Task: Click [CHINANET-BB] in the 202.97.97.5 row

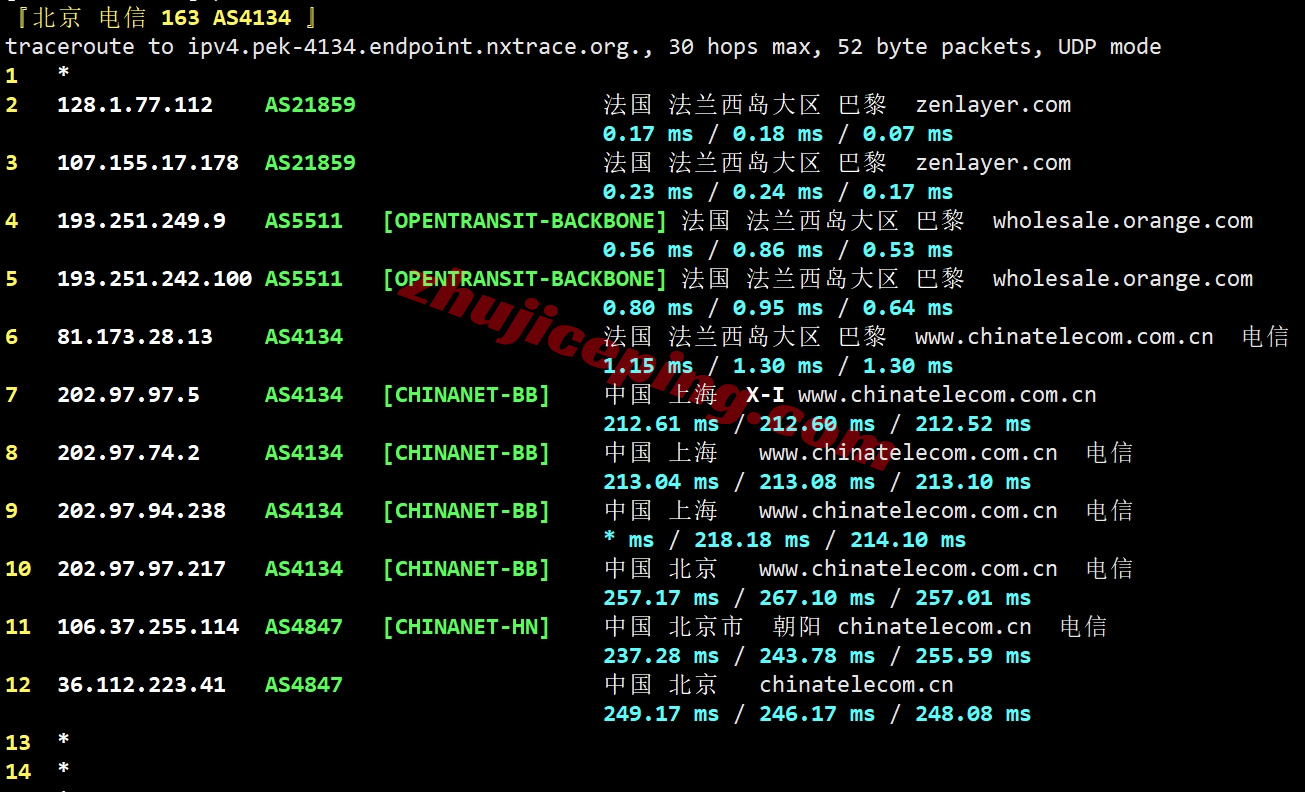Action: 466,395
